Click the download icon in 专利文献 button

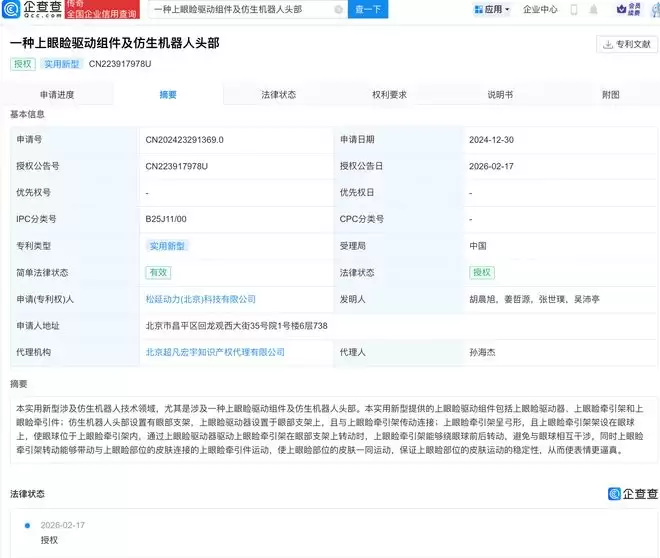click(x=607, y=44)
